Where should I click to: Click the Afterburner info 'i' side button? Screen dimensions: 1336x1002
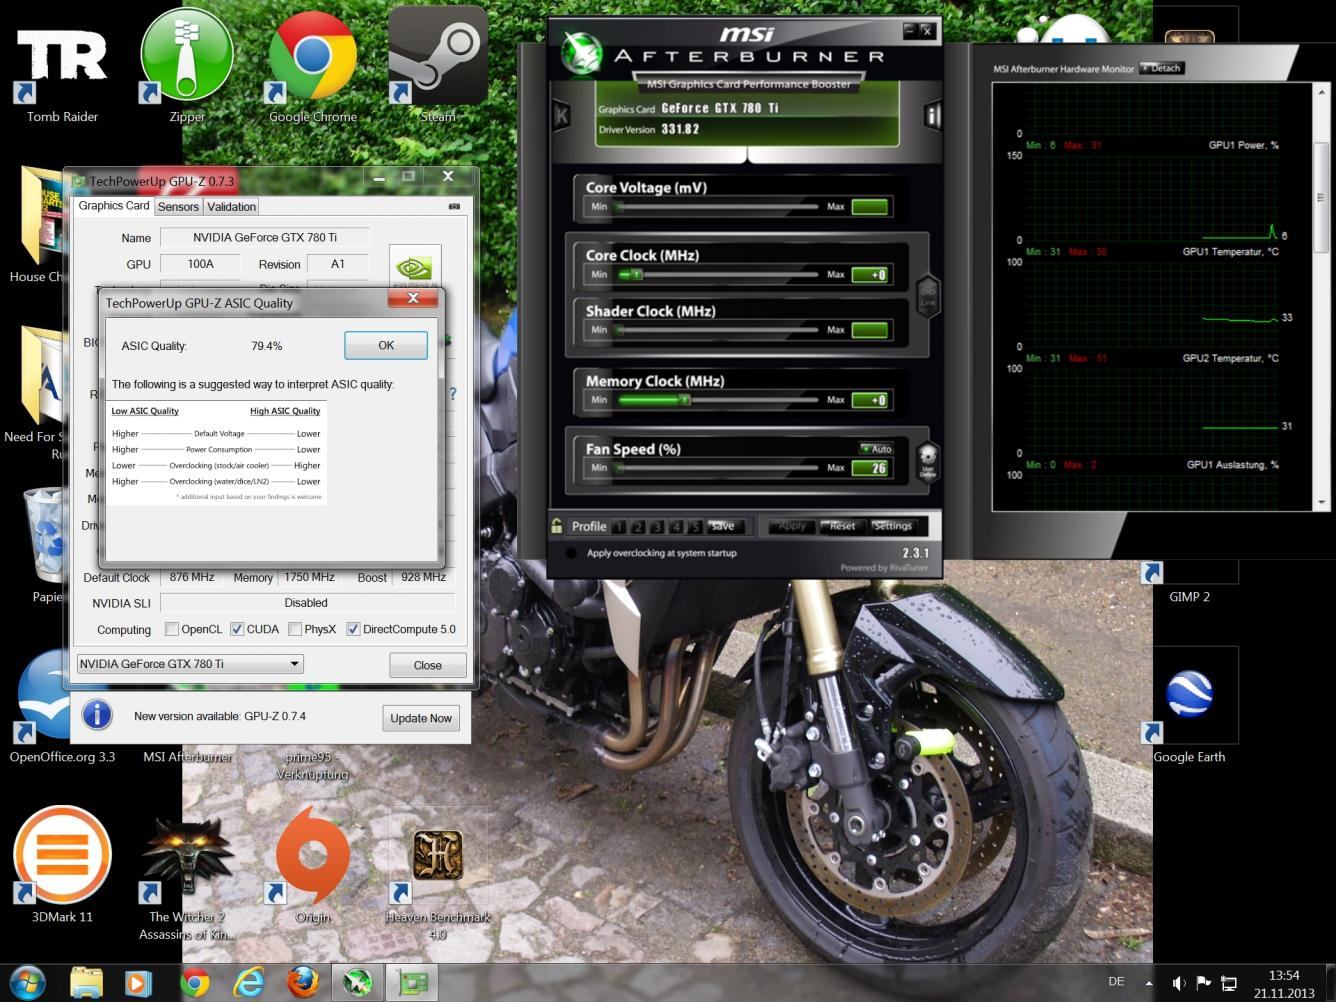click(933, 116)
